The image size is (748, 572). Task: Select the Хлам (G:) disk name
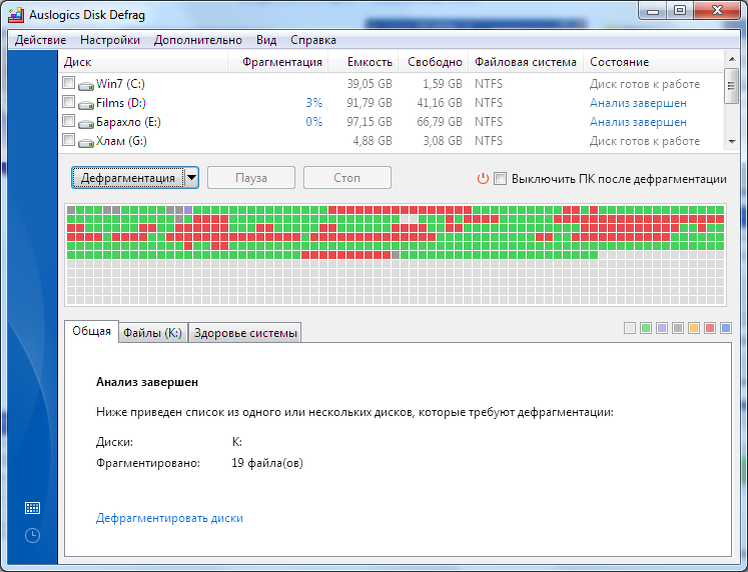coord(121,141)
